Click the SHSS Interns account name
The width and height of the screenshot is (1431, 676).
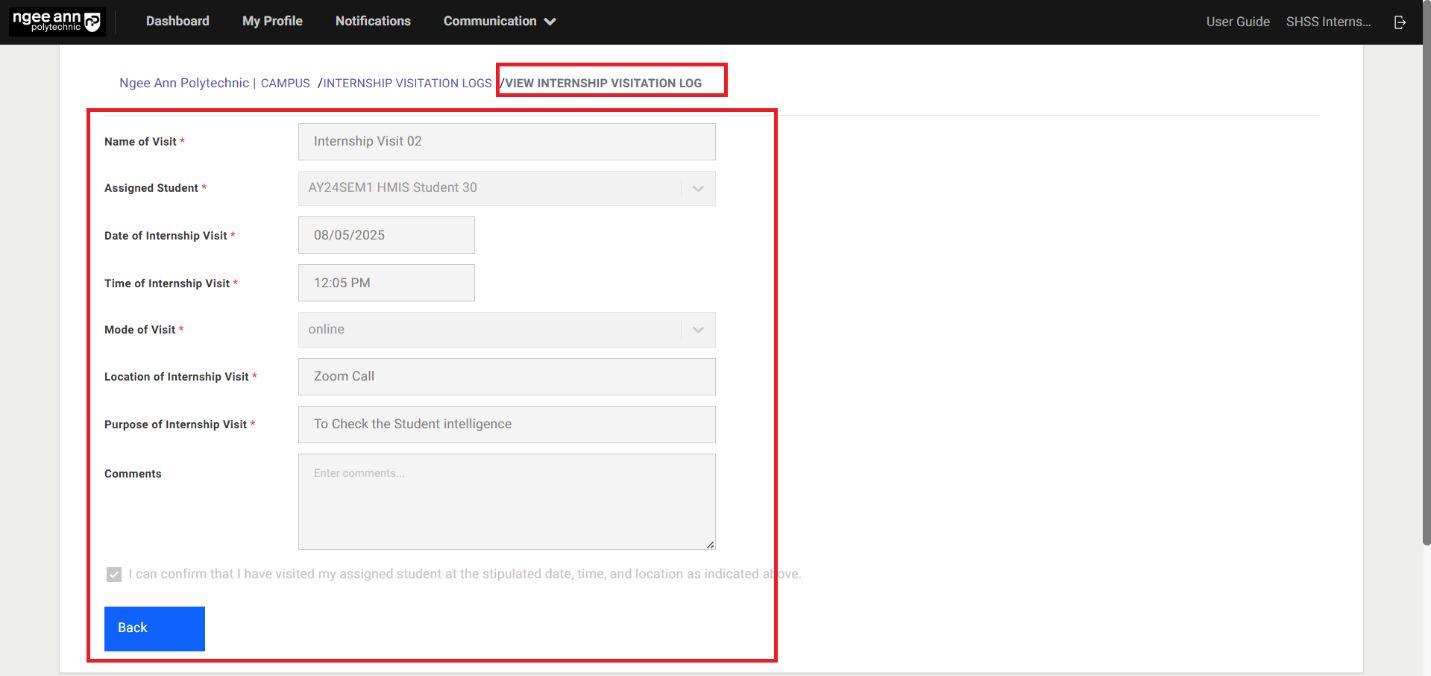pyautogui.click(x=1328, y=22)
